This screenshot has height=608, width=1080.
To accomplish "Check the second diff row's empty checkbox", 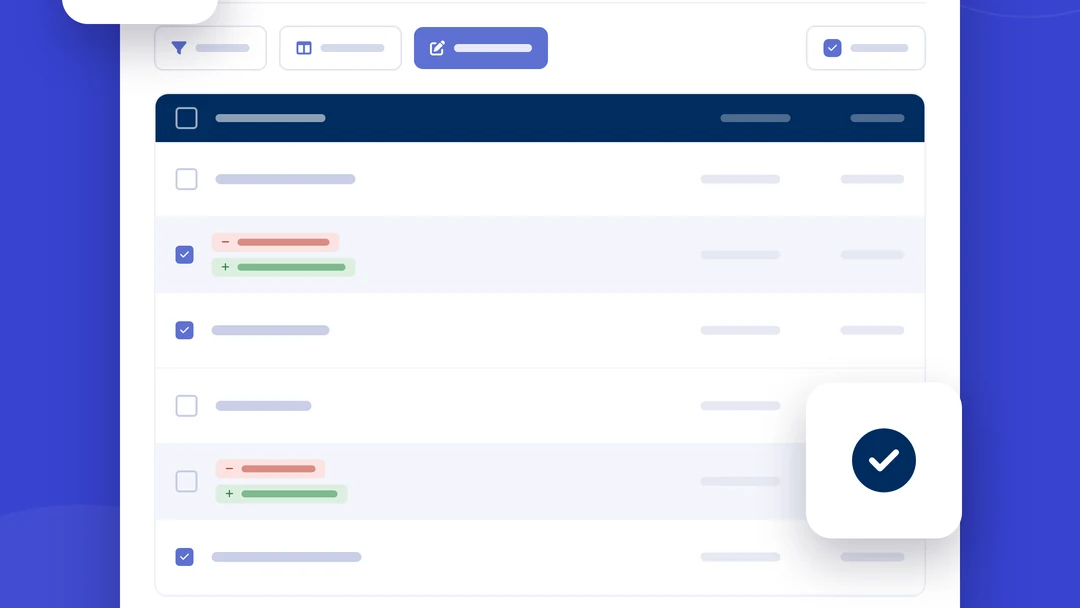I will (x=187, y=481).
